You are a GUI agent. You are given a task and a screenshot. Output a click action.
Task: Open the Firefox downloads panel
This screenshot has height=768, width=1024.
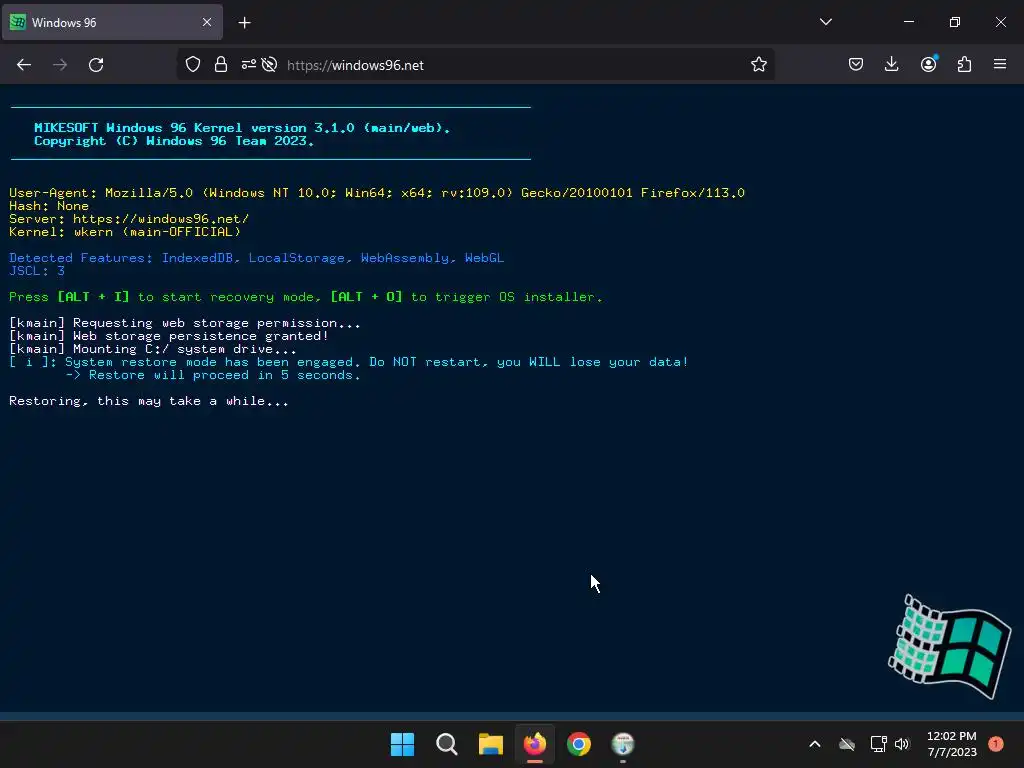pyautogui.click(x=891, y=65)
